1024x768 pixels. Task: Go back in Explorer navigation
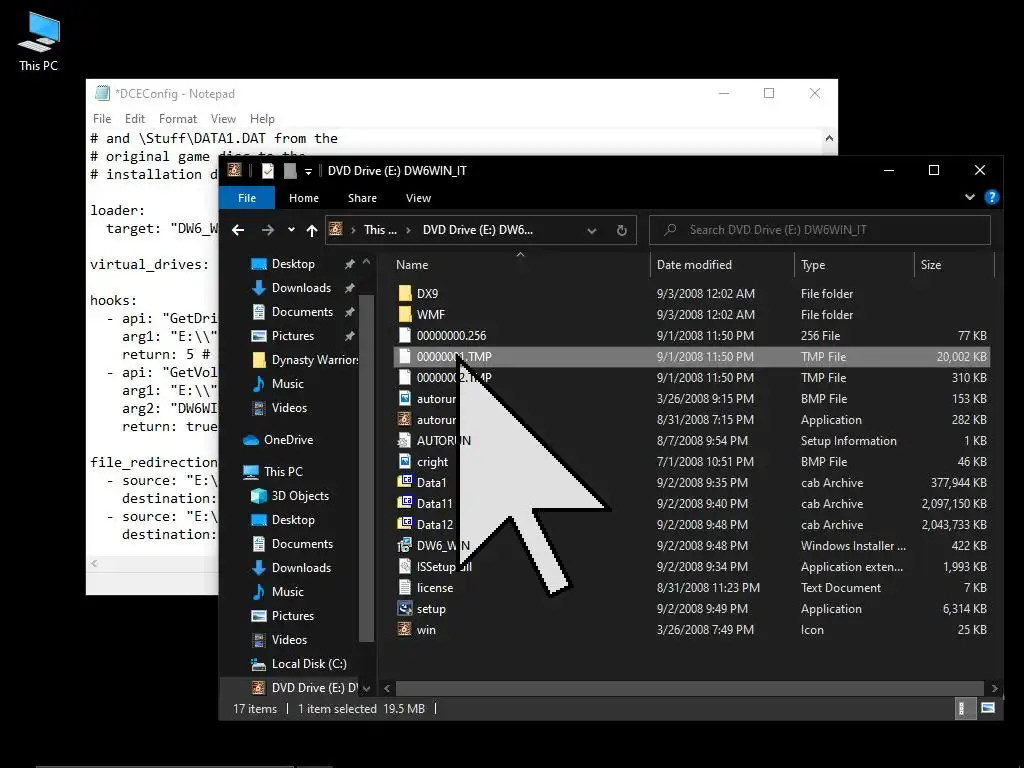pos(238,230)
